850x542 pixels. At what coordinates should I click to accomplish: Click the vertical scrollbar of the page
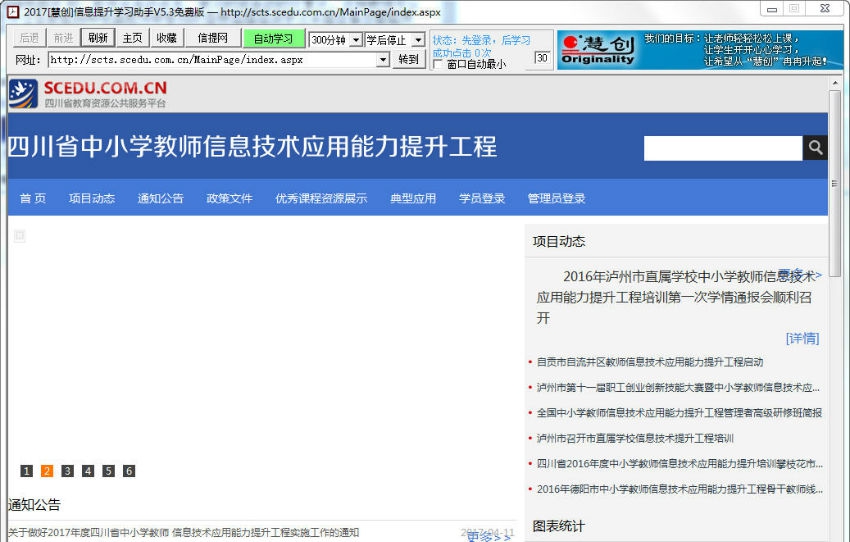835,300
